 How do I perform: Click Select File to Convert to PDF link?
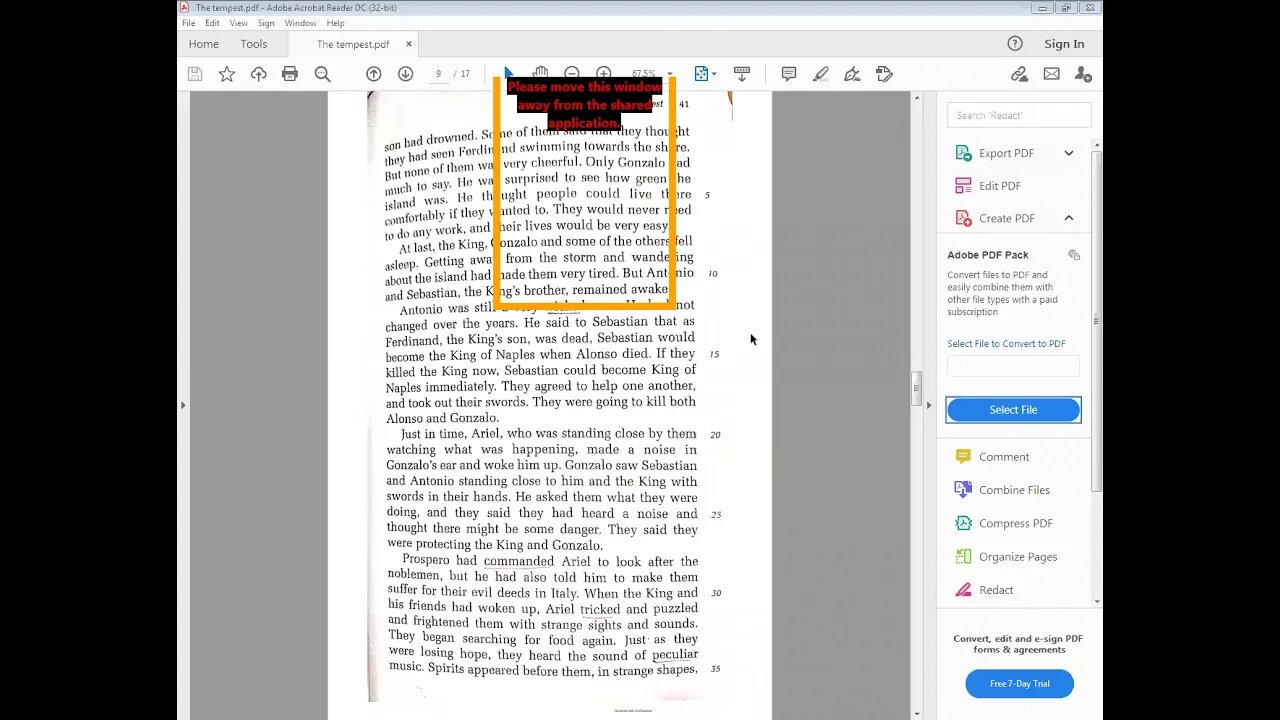(x=1006, y=344)
